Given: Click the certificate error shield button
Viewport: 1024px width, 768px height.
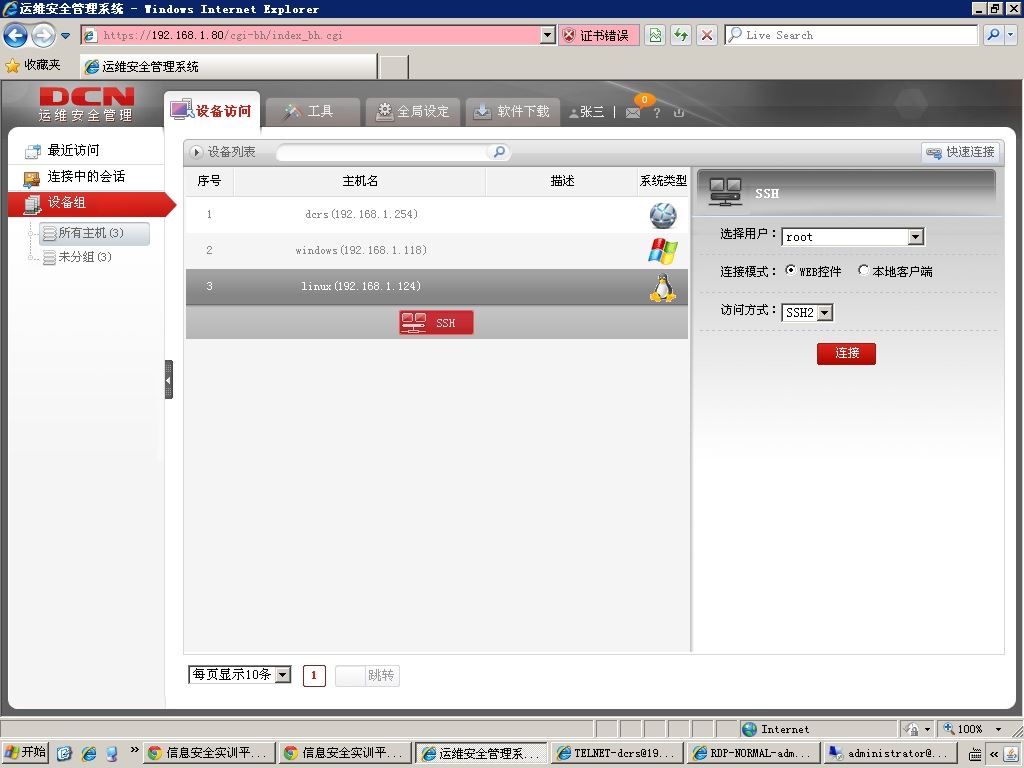Looking at the screenshot, I should pos(599,35).
